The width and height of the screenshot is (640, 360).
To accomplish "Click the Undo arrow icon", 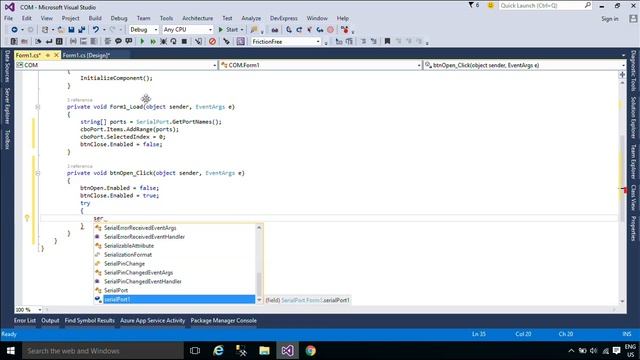I will pos(96,30).
